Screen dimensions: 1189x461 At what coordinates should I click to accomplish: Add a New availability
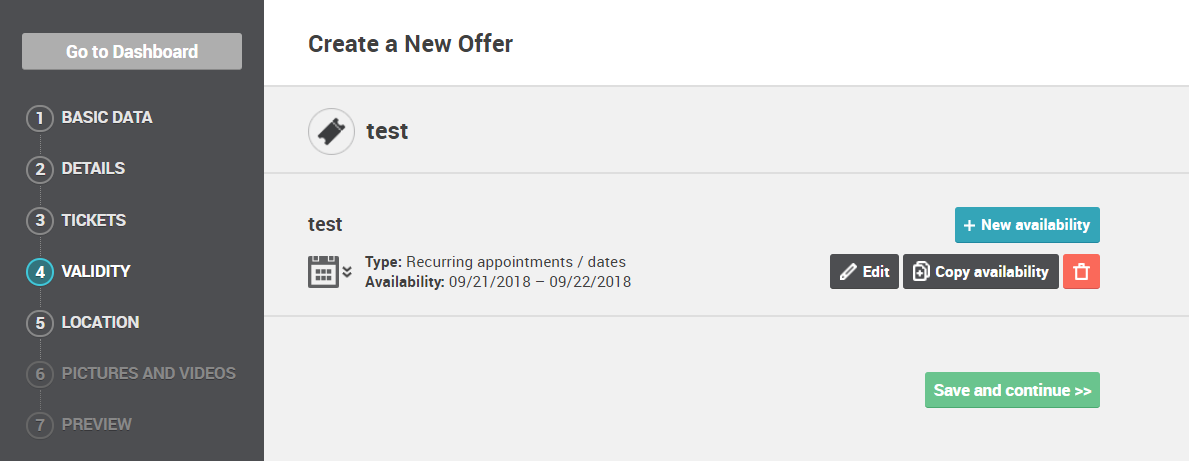pyautogui.click(x=1027, y=225)
